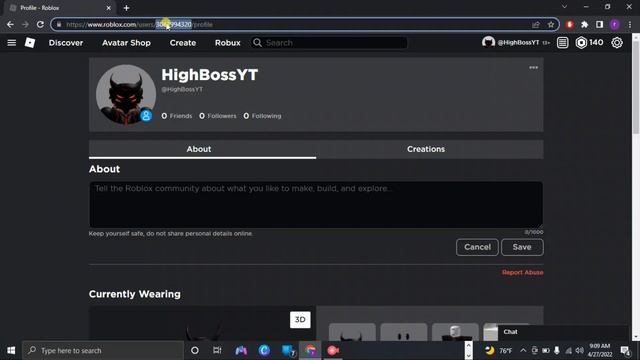Image resolution: width=640 pixels, height=360 pixels.
Task: Click the About description text area
Action: tap(316, 204)
